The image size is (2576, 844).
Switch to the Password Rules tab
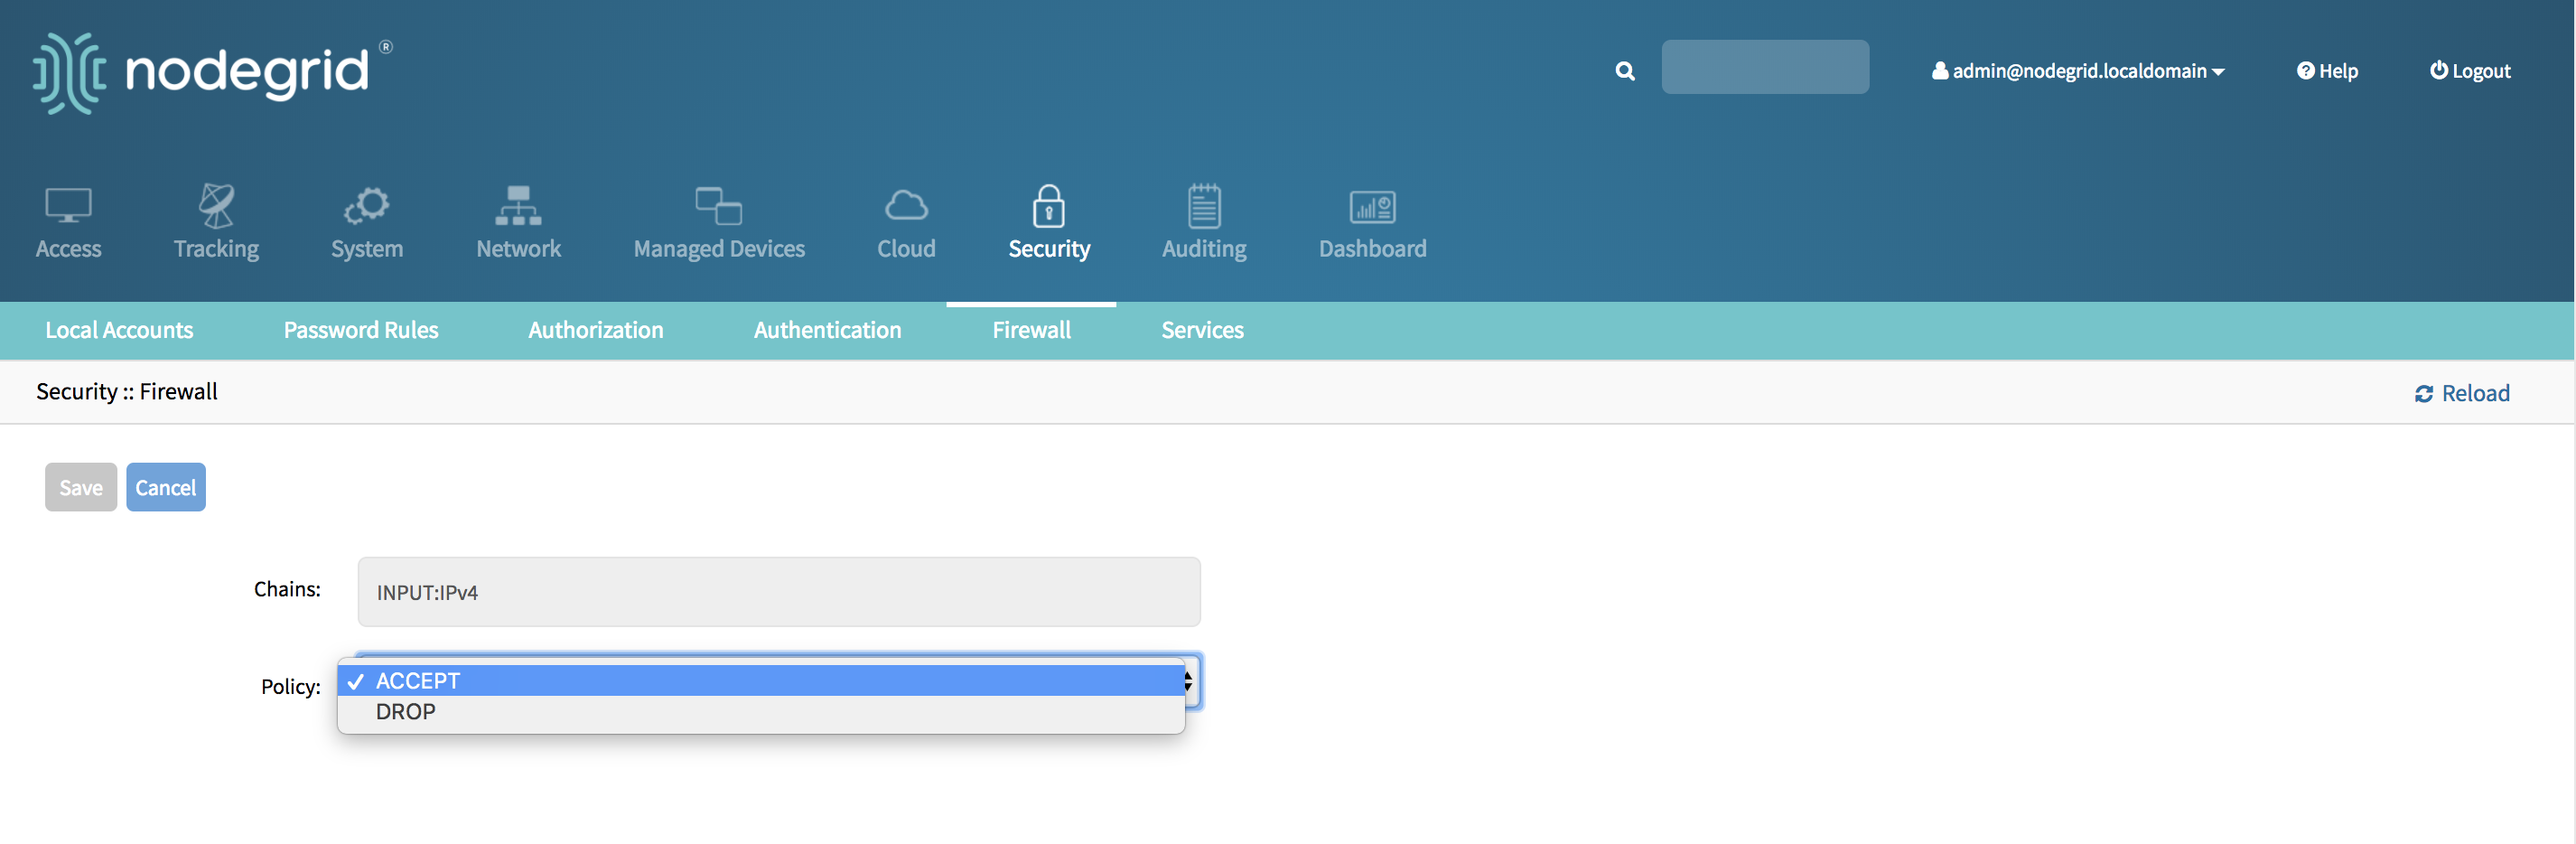pos(361,330)
